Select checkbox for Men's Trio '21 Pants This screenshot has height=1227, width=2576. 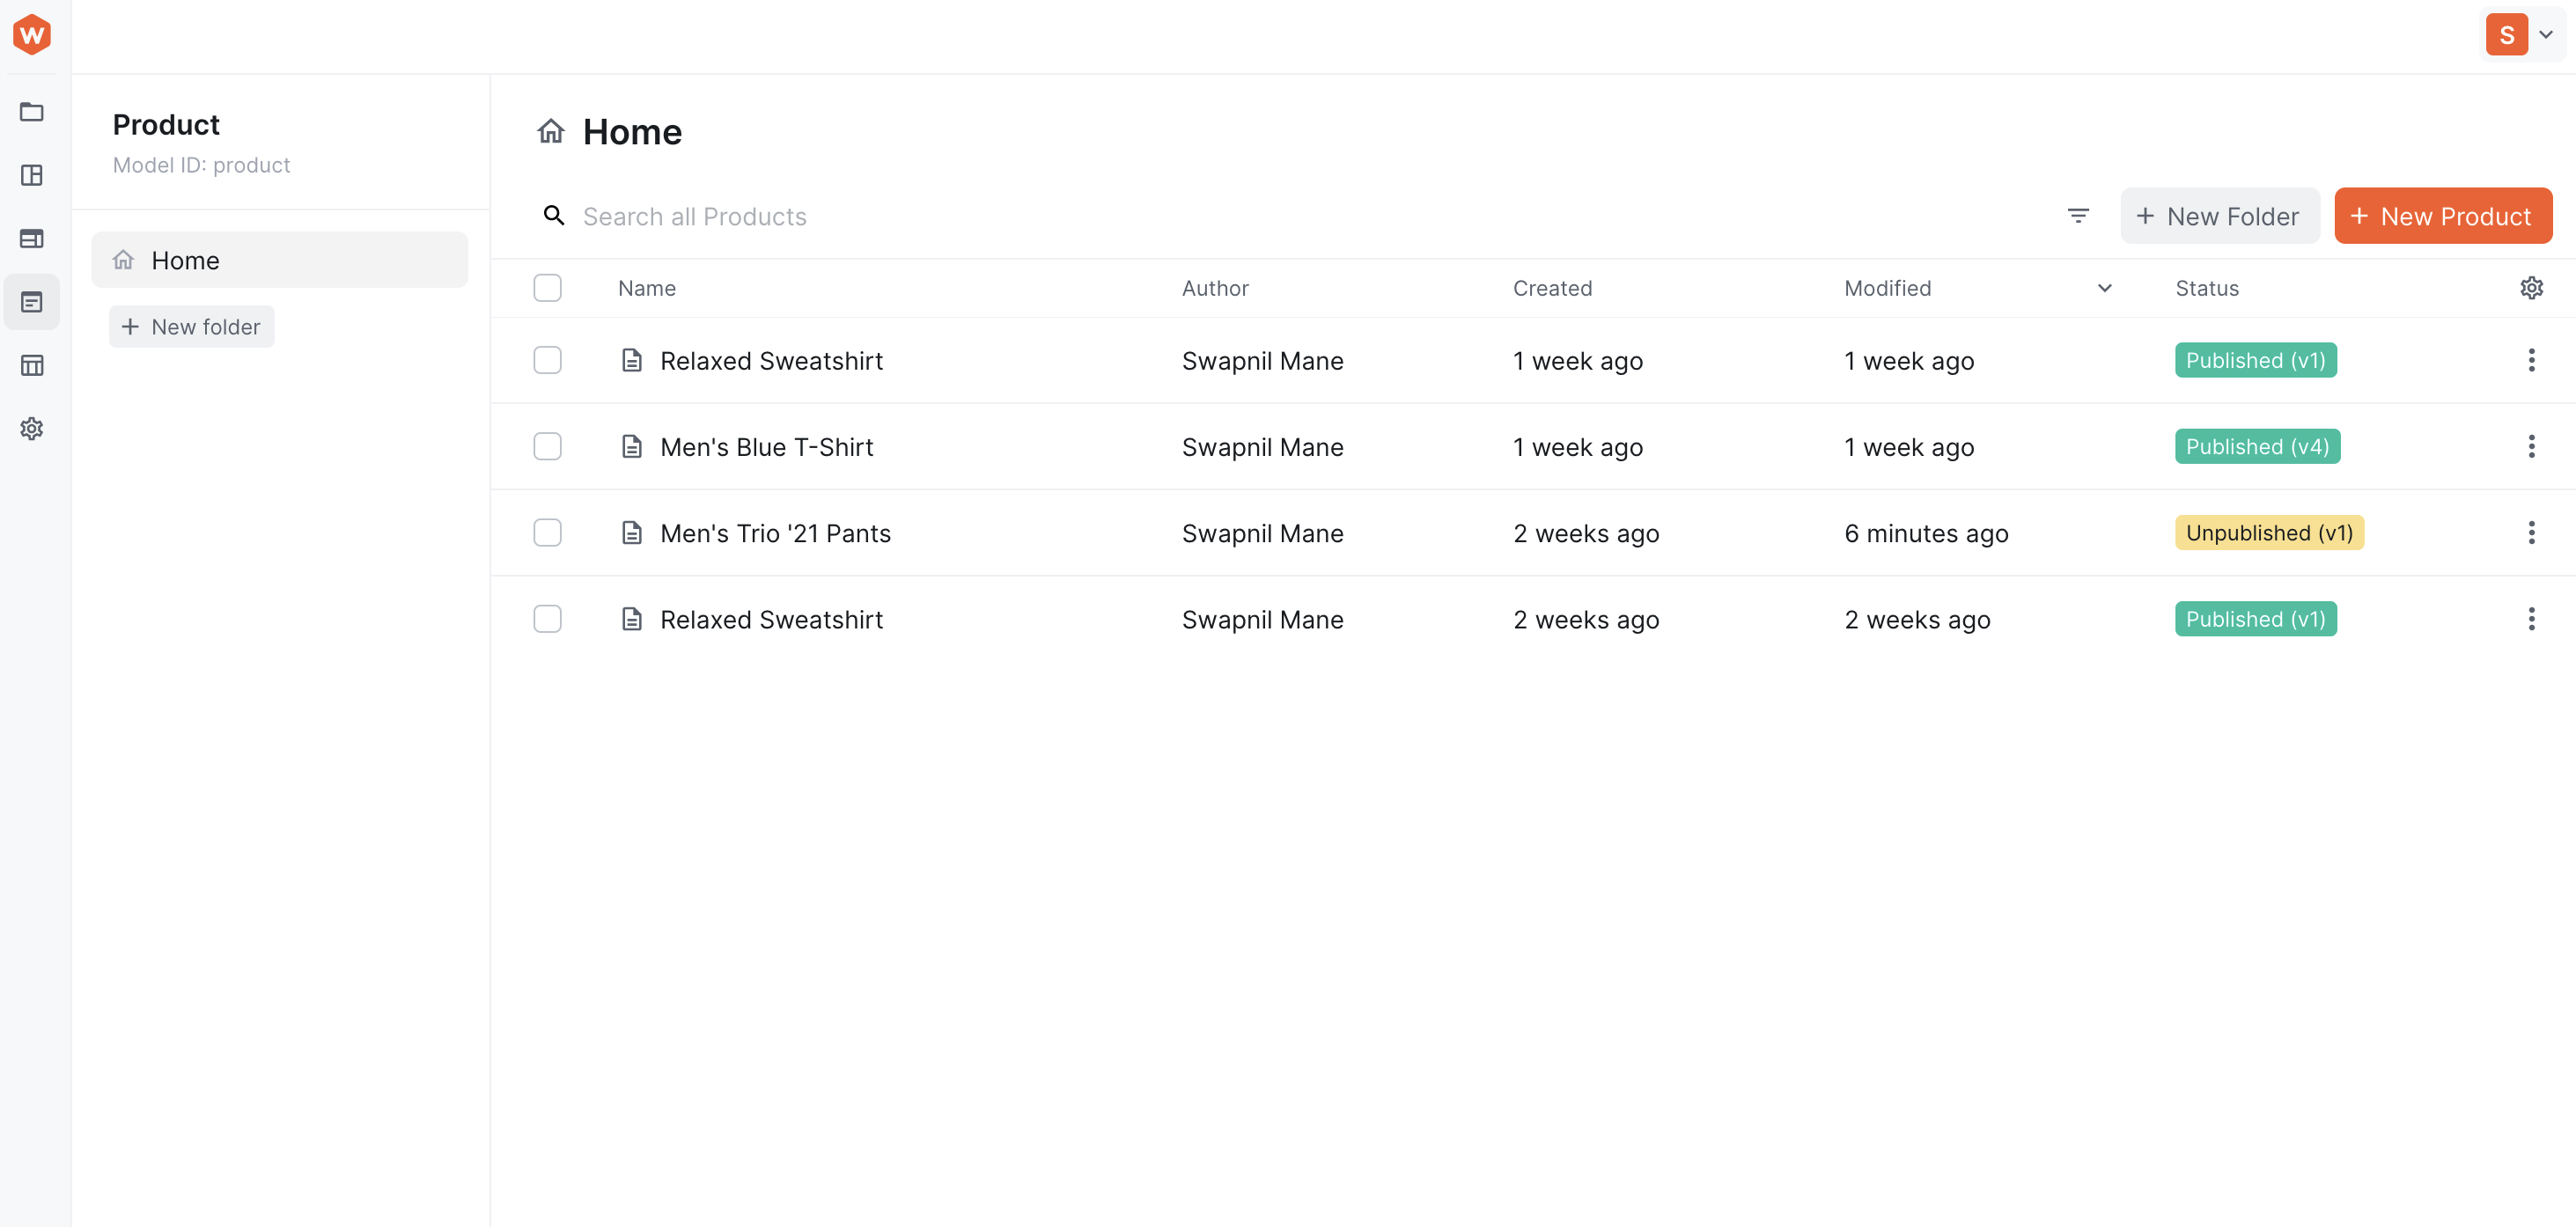click(x=547, y=533)
